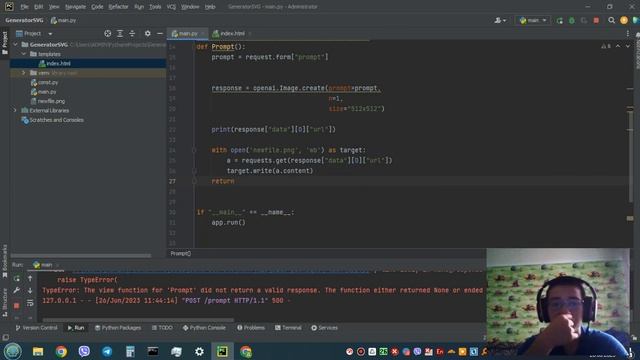This screenshot has width=640, height=360.
Task: Open the Problems tool window
Action: click(x=251, y=328)
